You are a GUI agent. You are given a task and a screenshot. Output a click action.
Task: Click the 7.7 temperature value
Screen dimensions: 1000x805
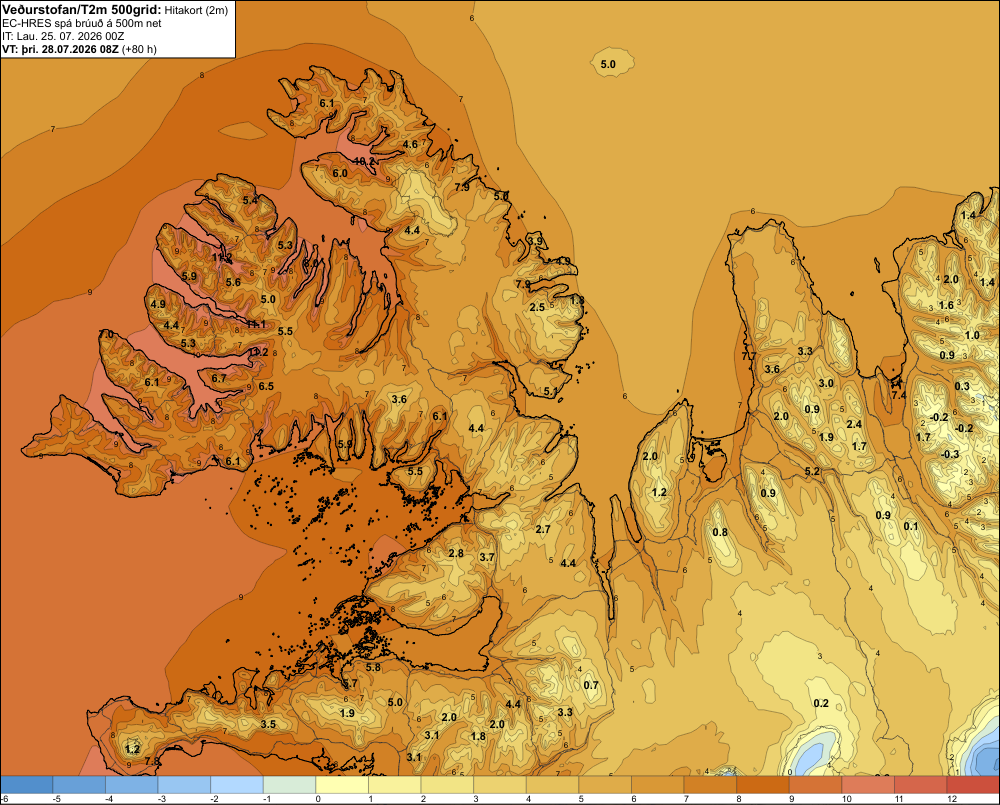pyautogui.click(x=749, y=357)
